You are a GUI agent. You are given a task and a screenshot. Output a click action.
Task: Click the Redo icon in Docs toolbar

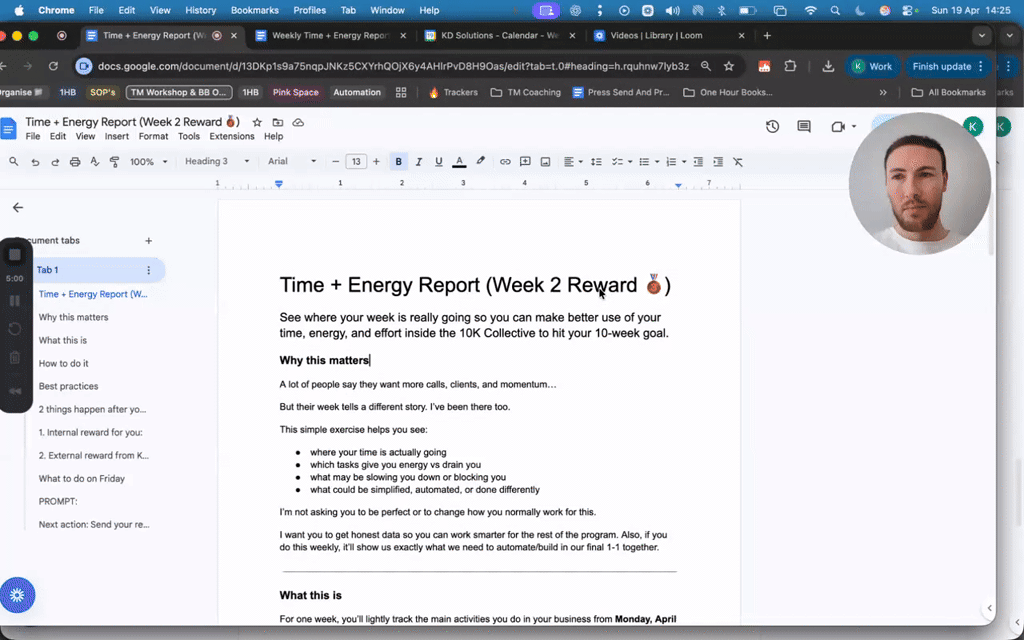tap(55, 162)
